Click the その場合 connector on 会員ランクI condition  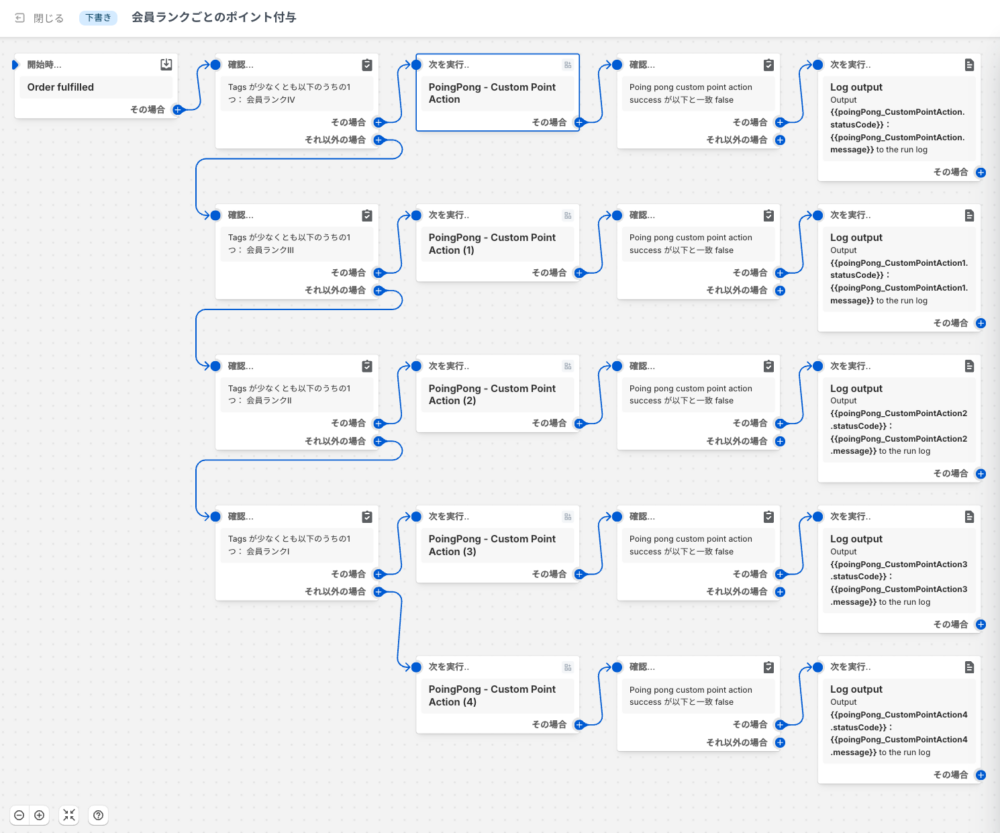pos(379,574)
